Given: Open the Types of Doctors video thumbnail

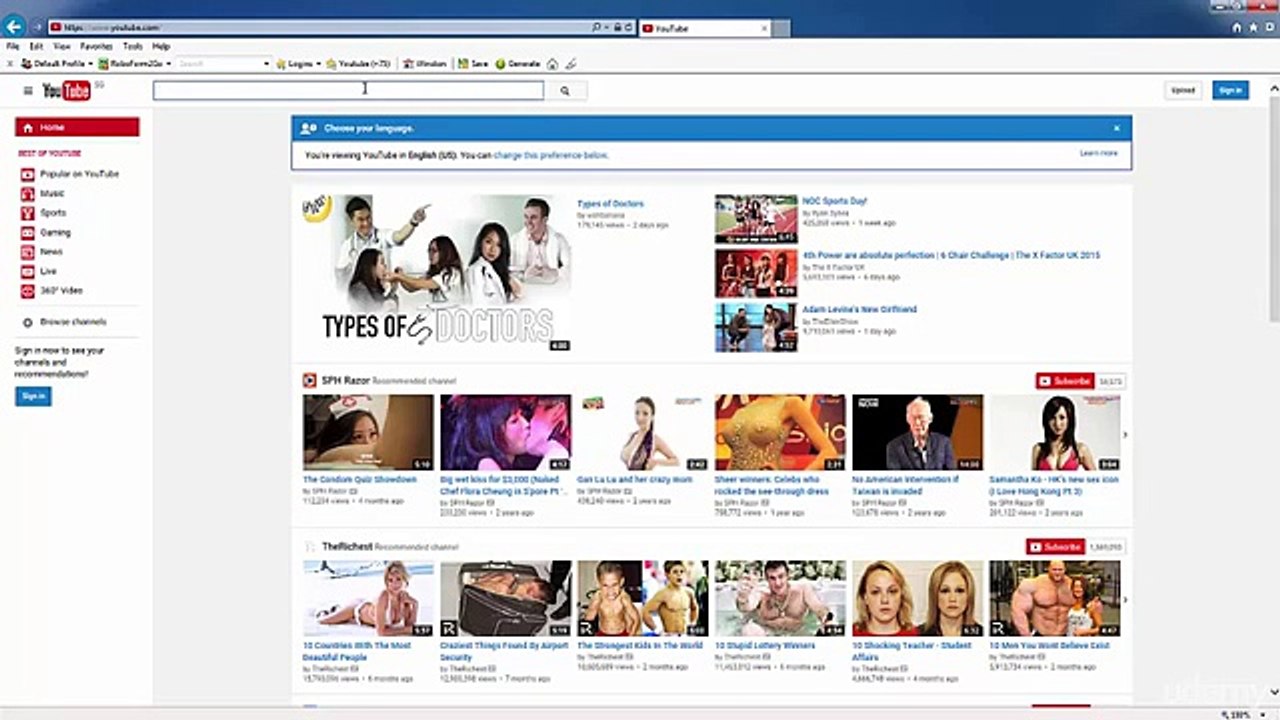Looking at the screenshot, I should click(x=437, y=273).
